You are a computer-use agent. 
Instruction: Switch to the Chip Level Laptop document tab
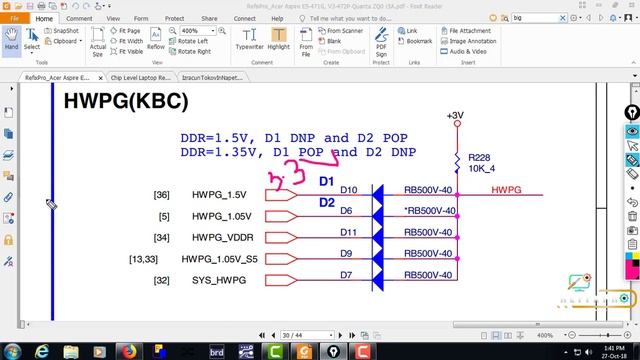coord(140,78)
